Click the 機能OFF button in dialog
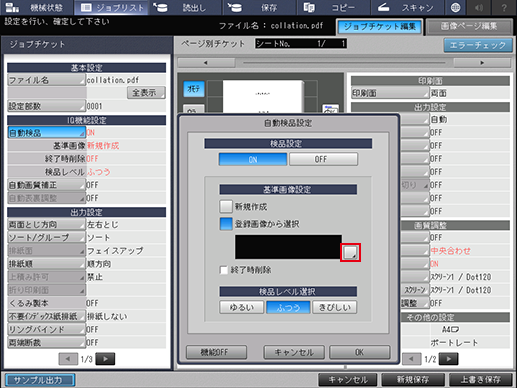This screenshot has height=388, width=517. pos(216,352)
